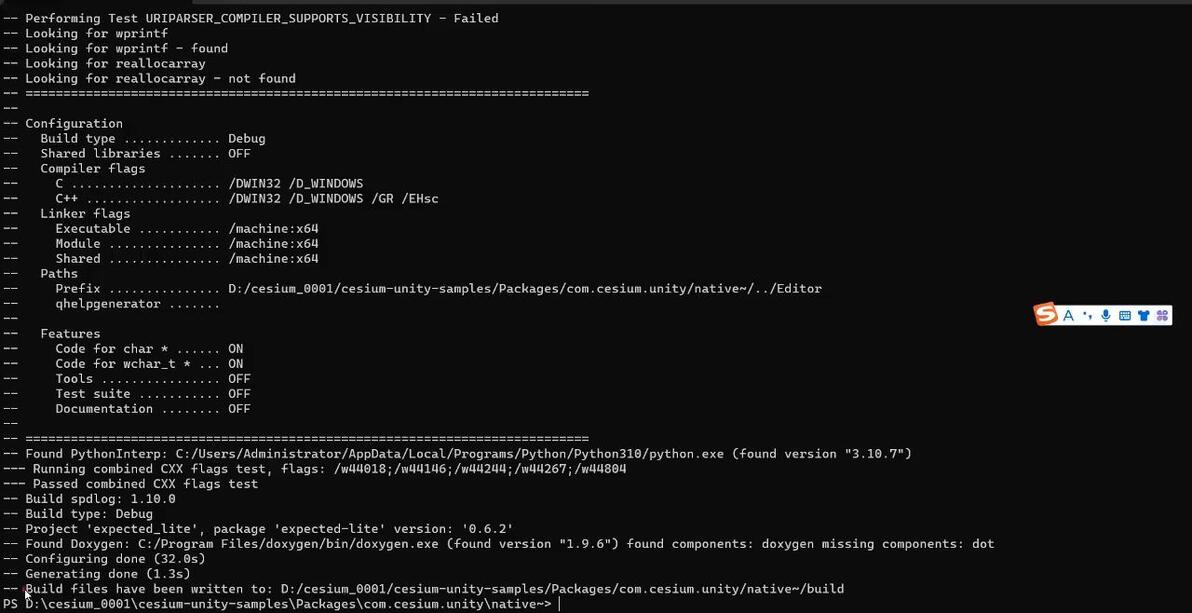Toggle the punctuation mode icon
This screenshot has height=613, width=1192.
pos(1087,316)
